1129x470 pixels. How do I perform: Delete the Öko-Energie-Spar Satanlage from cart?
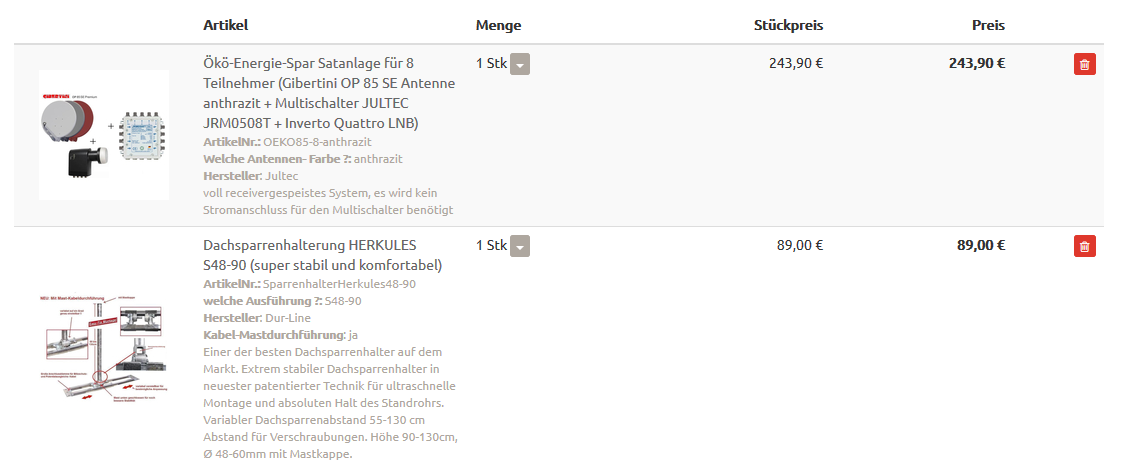coord(1084,64)
